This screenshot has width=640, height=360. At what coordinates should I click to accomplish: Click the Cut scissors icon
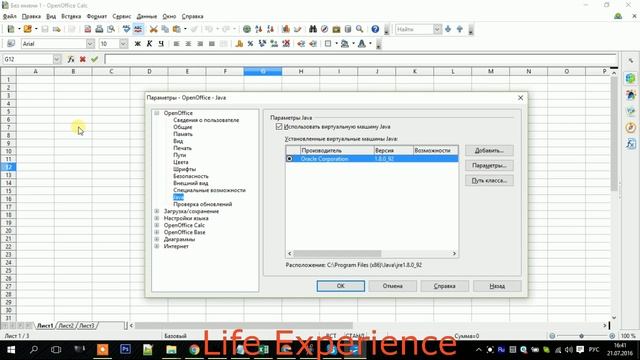click(153, 29)
